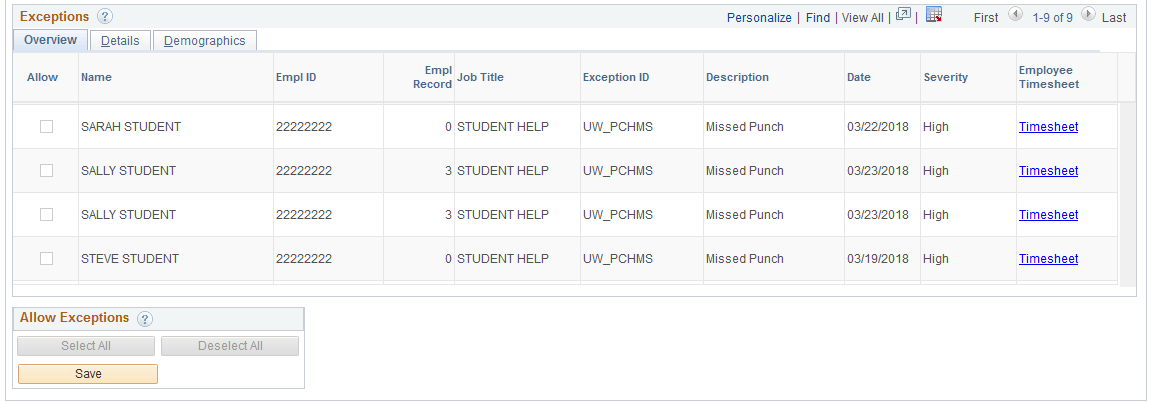This screenshot has height=402, width=1149.
Task: Click the zoom grid popup icon
Action: [x=904, y=15]
